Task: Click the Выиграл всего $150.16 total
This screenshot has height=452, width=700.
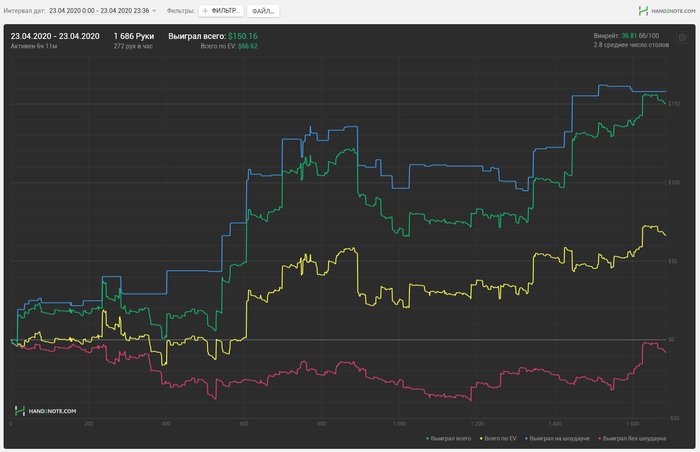Action: (x=212, y=36)
